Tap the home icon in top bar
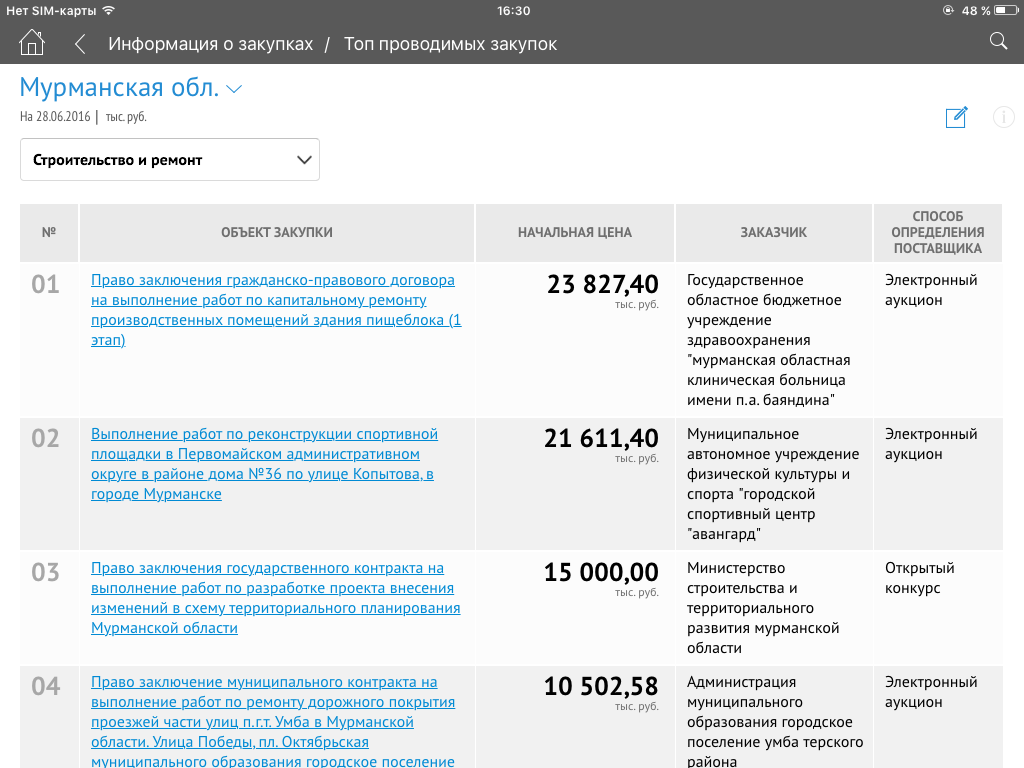Viewport: 1024px width, 768px height. pyautogui.click(x=32, y=43)
